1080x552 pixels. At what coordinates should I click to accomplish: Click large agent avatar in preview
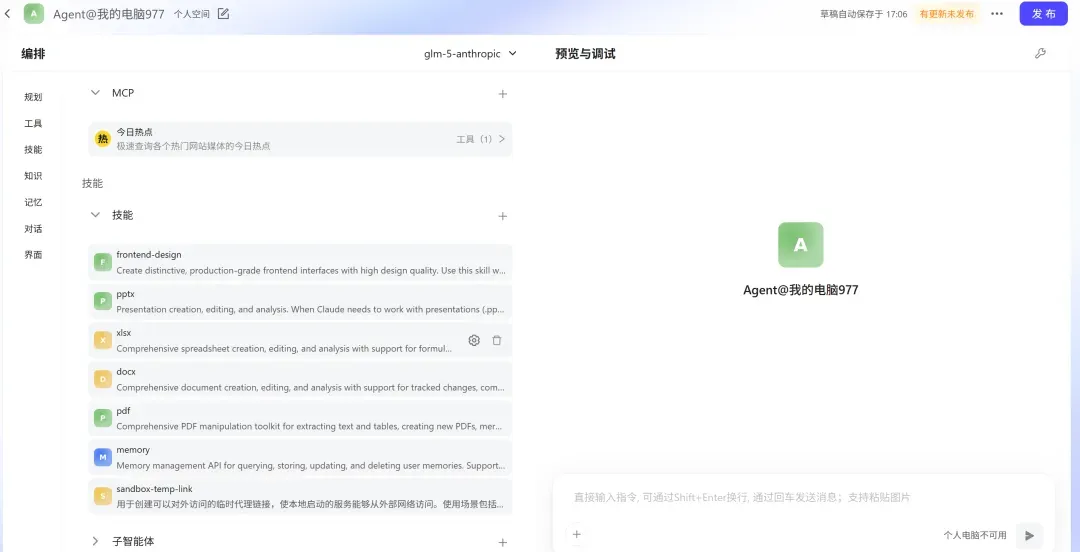pos(800,245)
